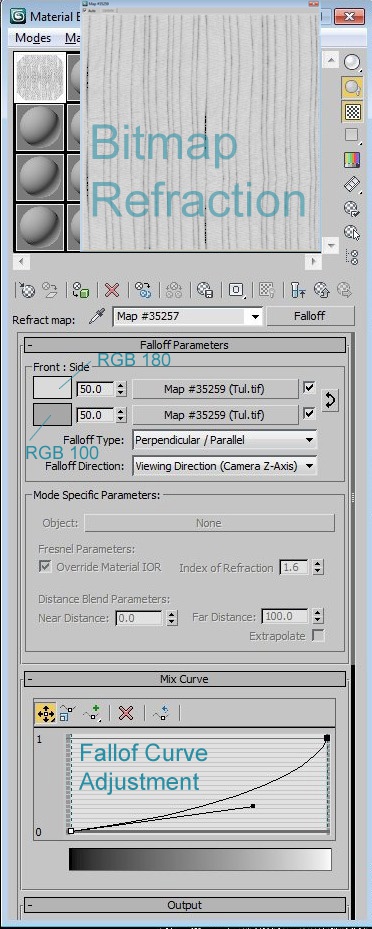
Task: Toggle the Backlight icon
Action: tap(352, 88)
